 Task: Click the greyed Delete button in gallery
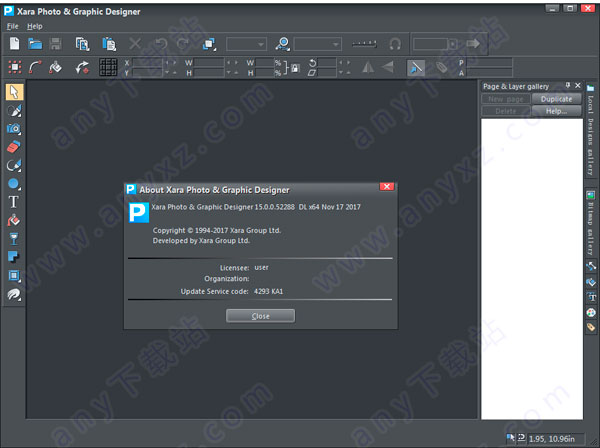[x=505, y=111]
